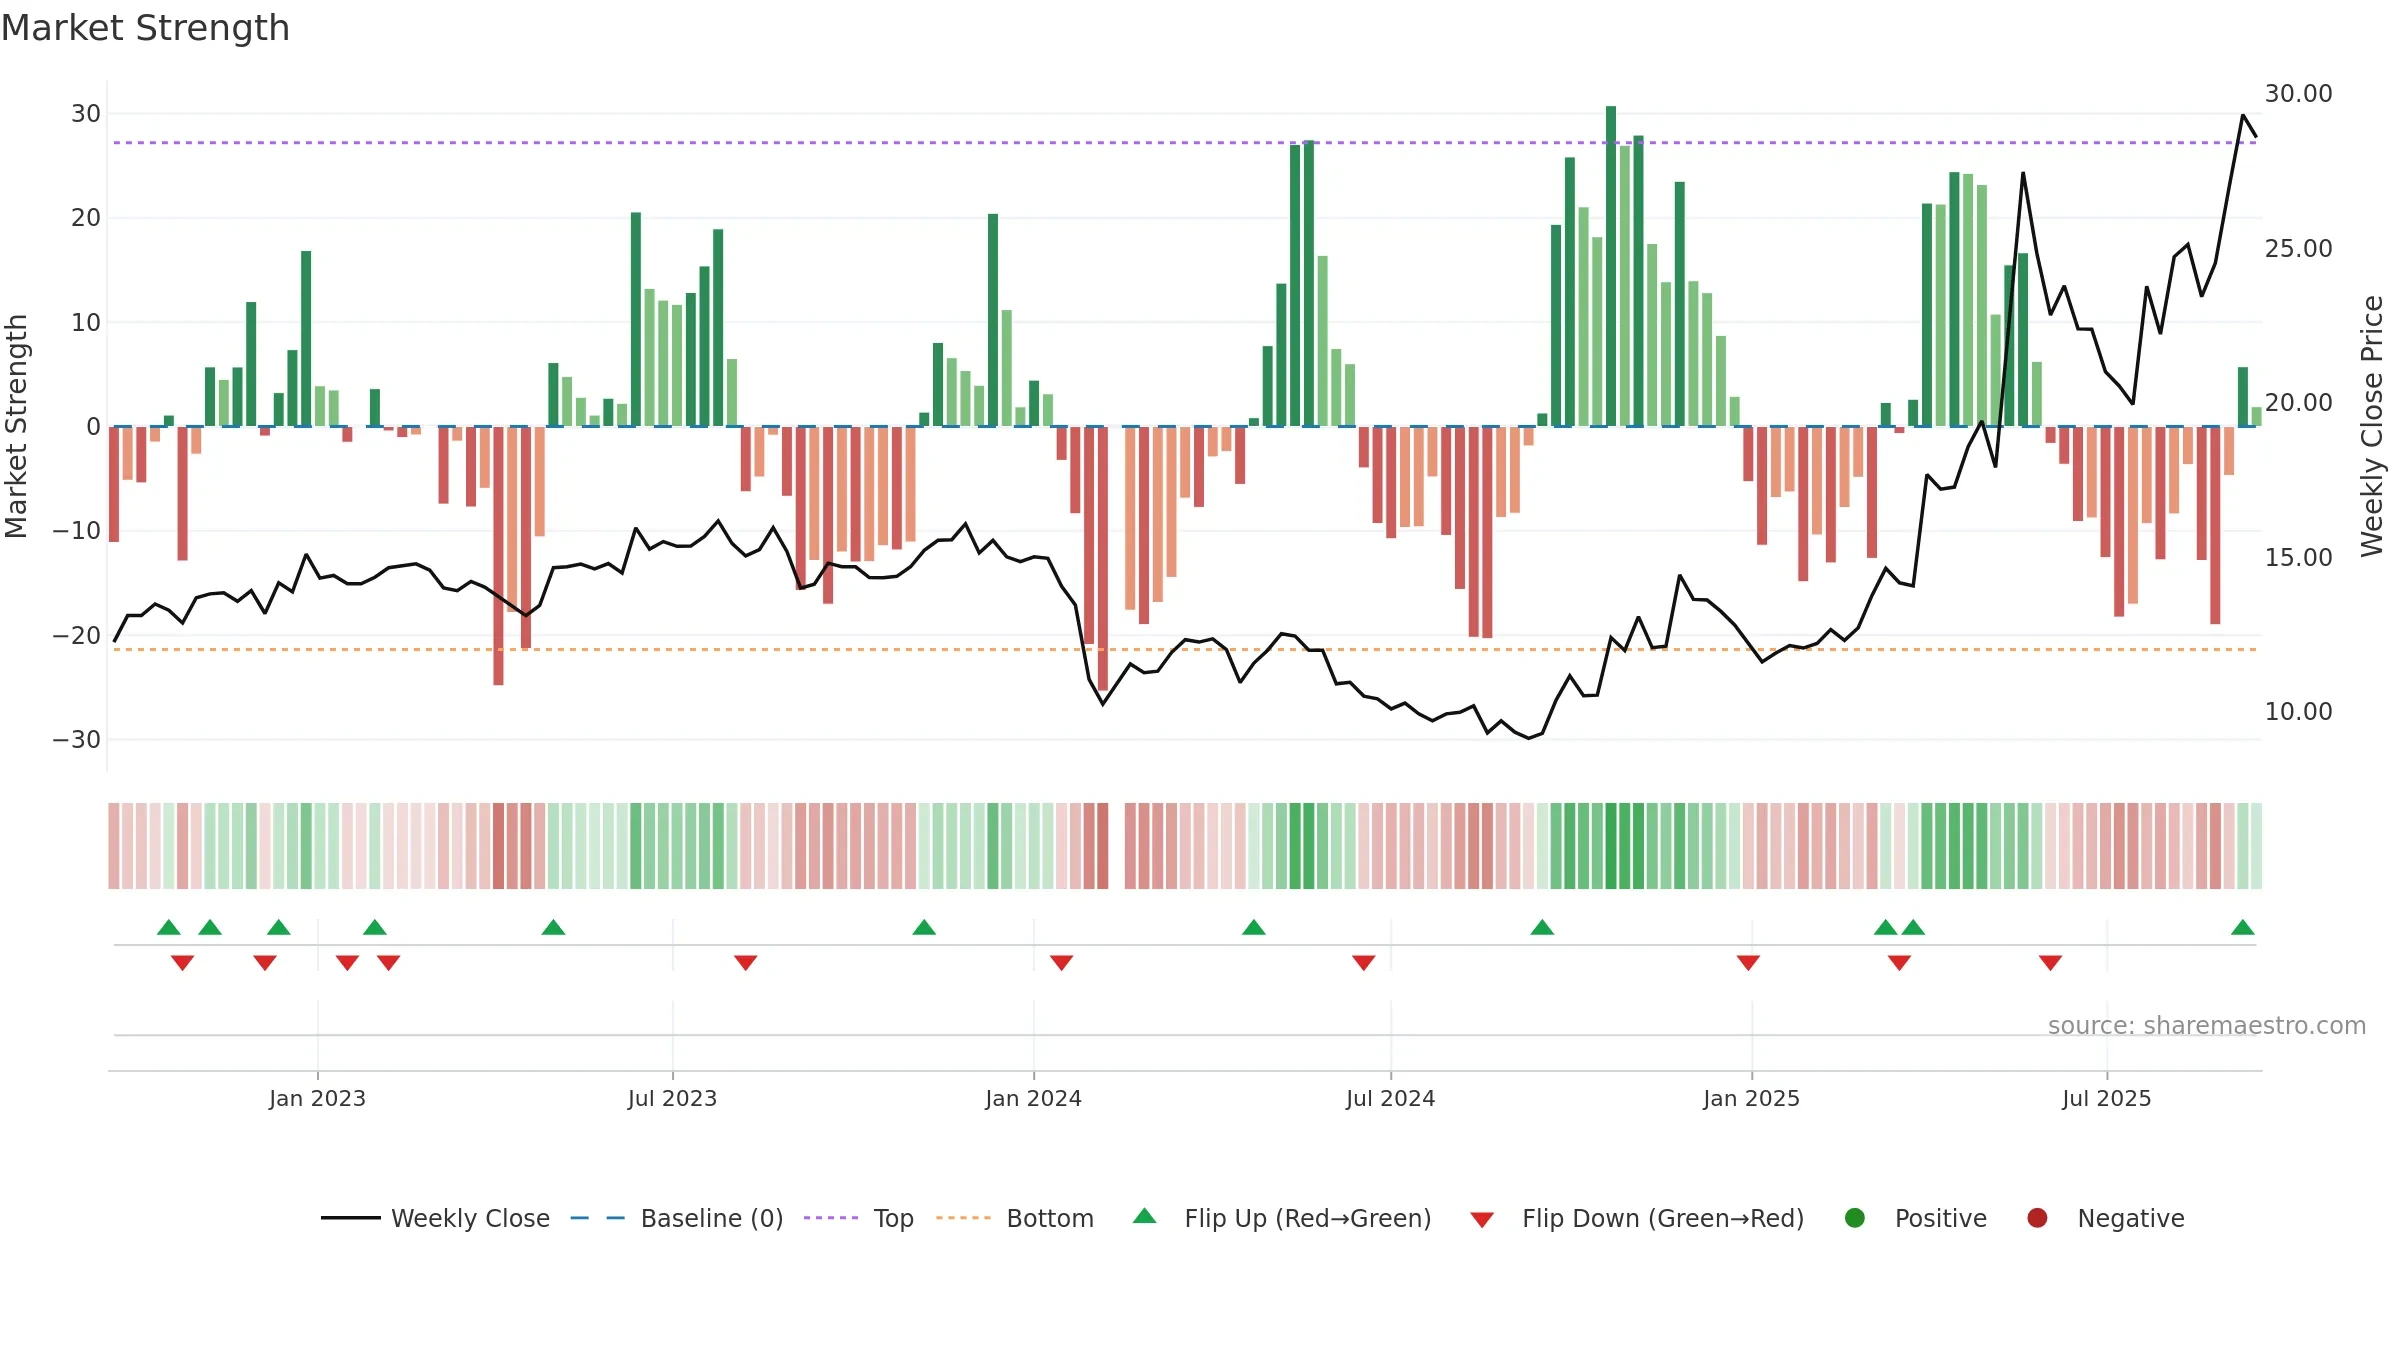Toggle the Top legend entry
The width and height of the screenshot is (2400, 1350).
(x=858, y=1218)
